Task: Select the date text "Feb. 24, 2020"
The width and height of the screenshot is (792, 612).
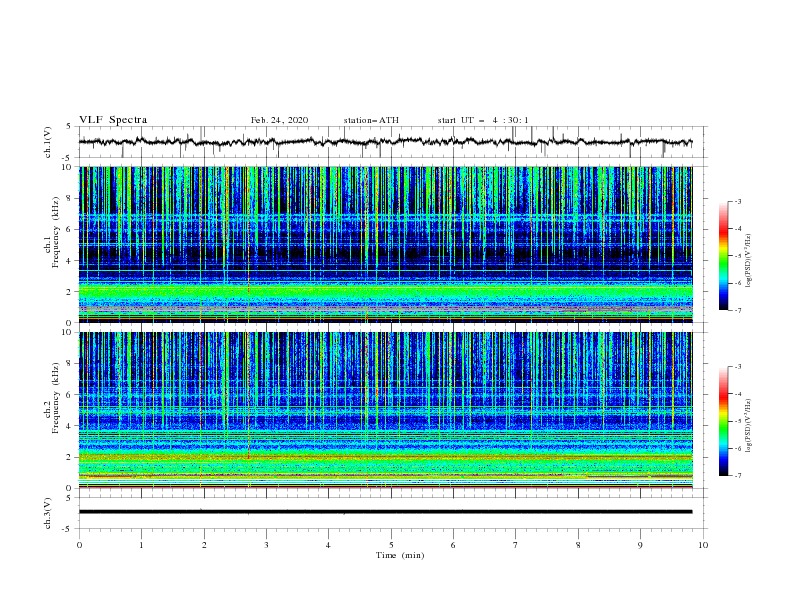Action: (x=279, y=120)
